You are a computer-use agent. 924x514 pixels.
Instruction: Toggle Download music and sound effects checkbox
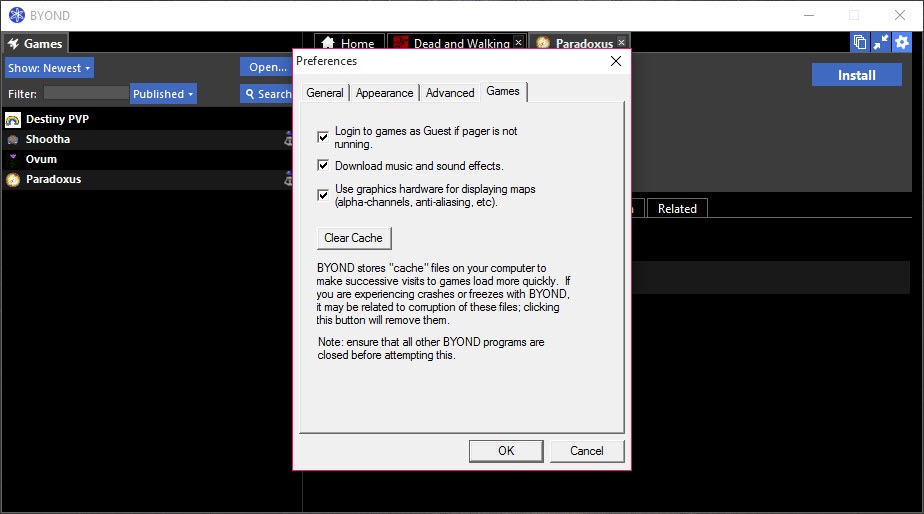pos(323,166)
